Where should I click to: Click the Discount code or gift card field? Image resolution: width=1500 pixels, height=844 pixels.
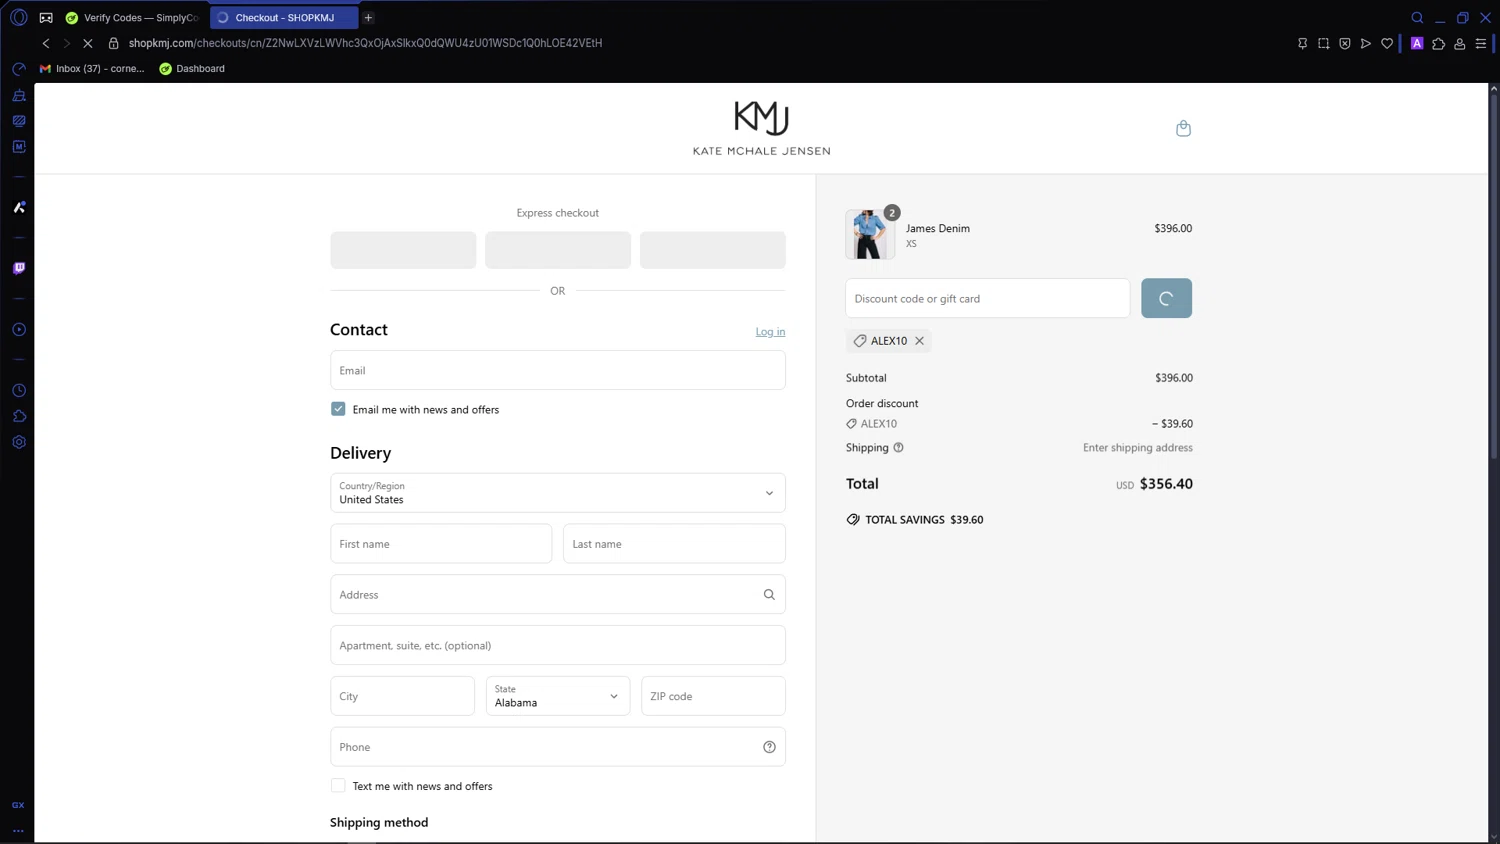click(987, 298)
